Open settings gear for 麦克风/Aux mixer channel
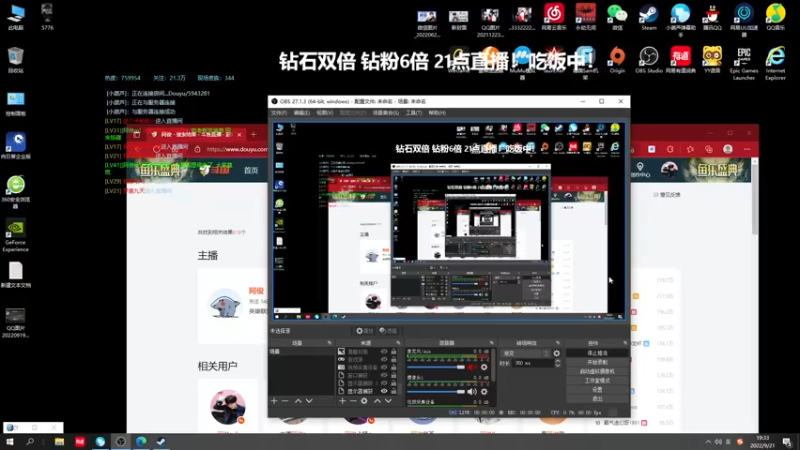The height and width of the screenshot is (450, 800). [484, 367]
